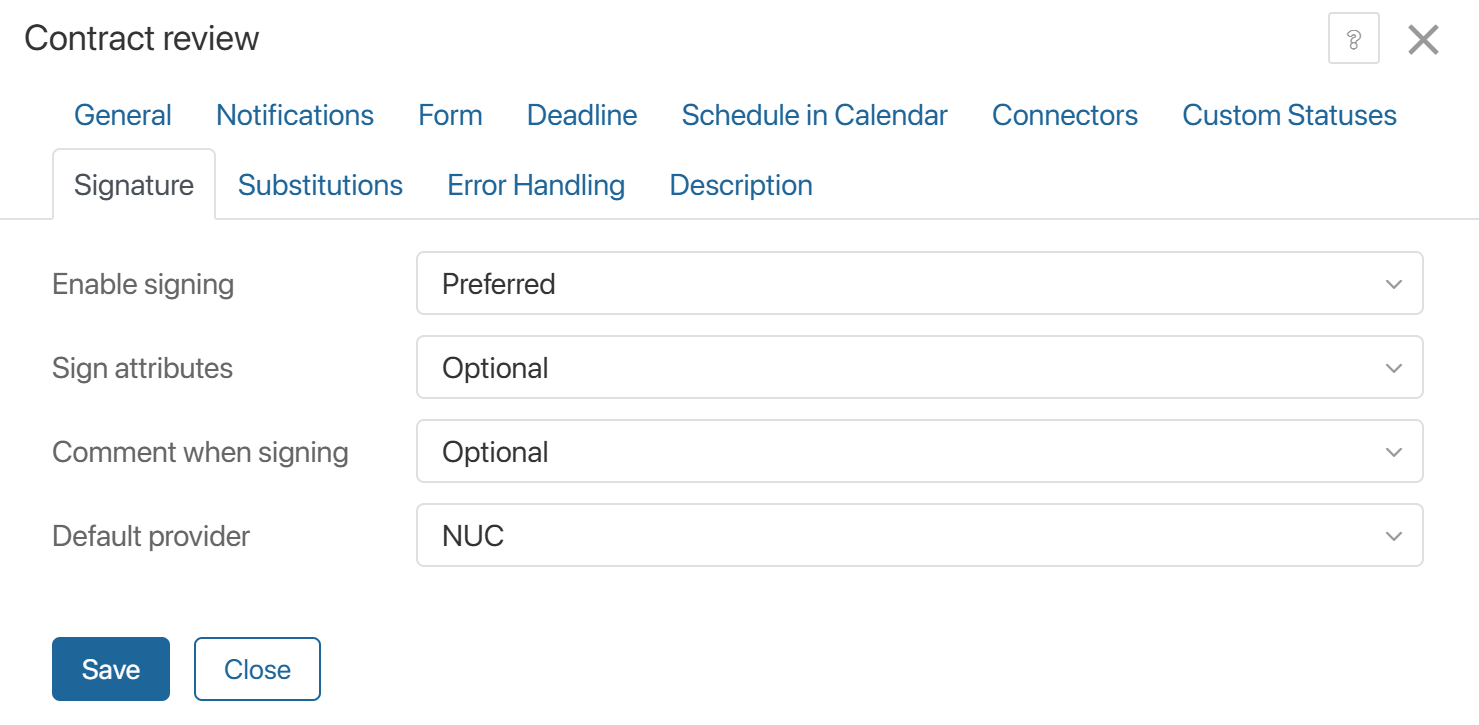The width and height of the screenshot is (1479, 725).
Task: Select the Signature tab
Action: pyautogui.click(x=134, y=185)
